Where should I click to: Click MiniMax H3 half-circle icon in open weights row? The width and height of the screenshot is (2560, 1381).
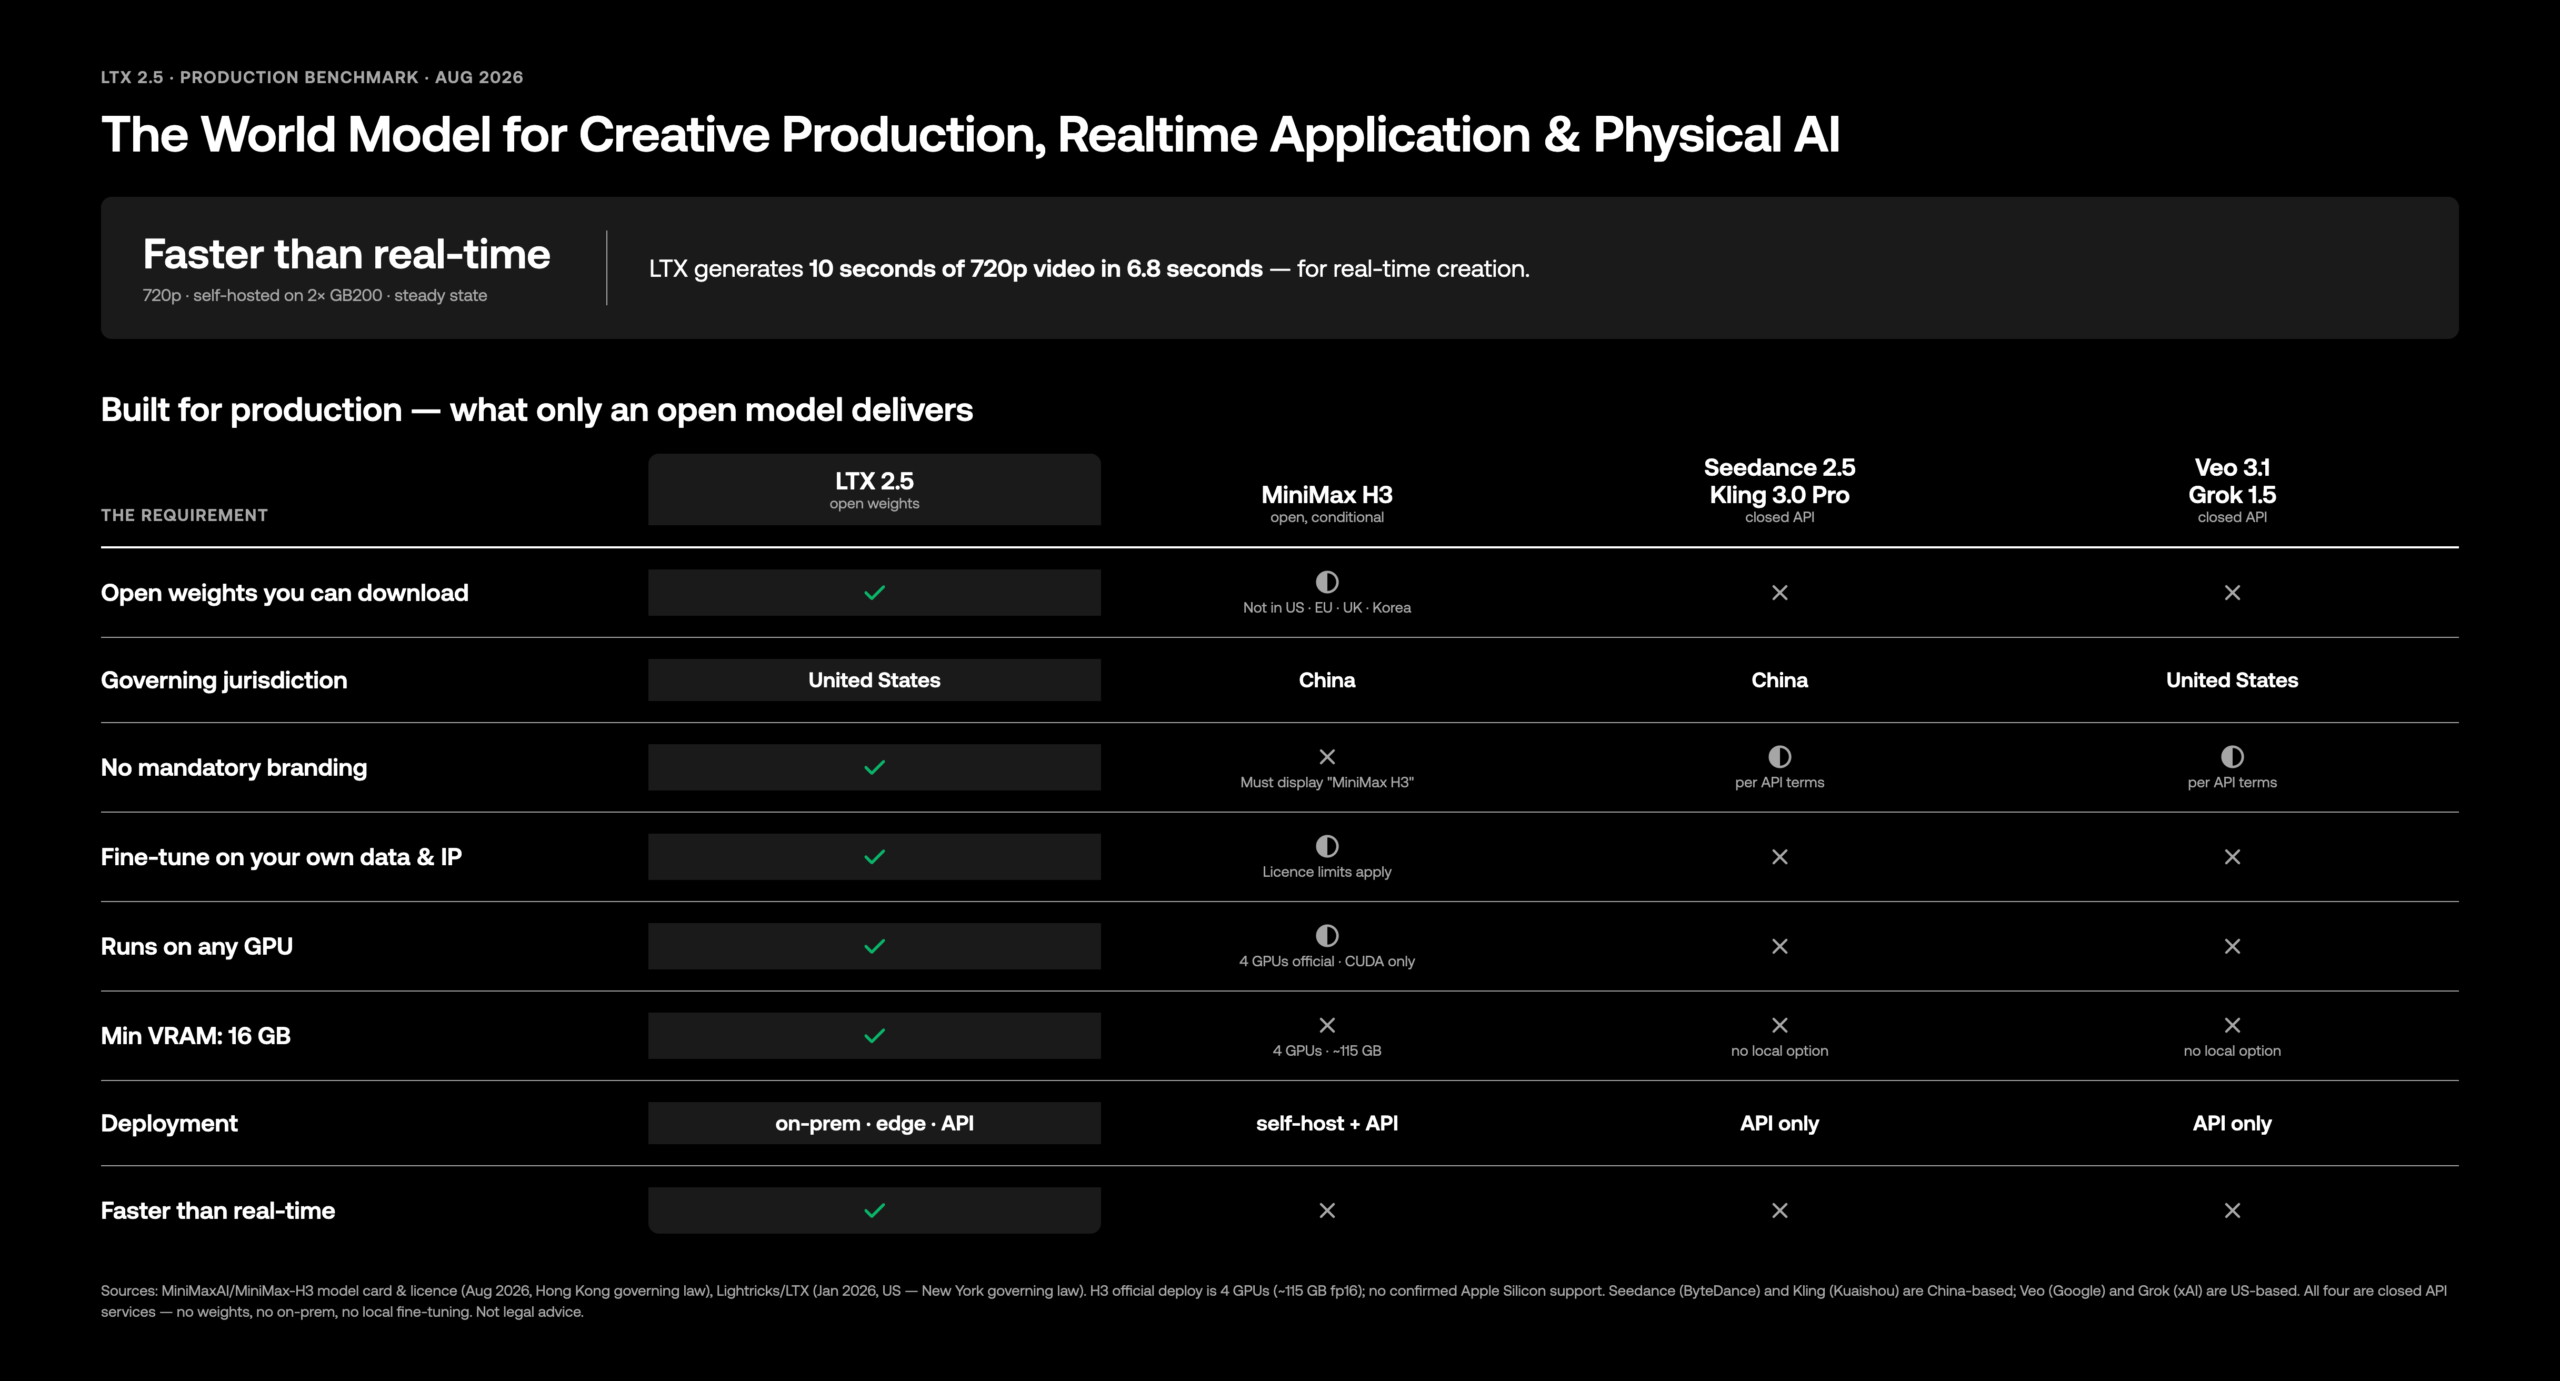1327,582
